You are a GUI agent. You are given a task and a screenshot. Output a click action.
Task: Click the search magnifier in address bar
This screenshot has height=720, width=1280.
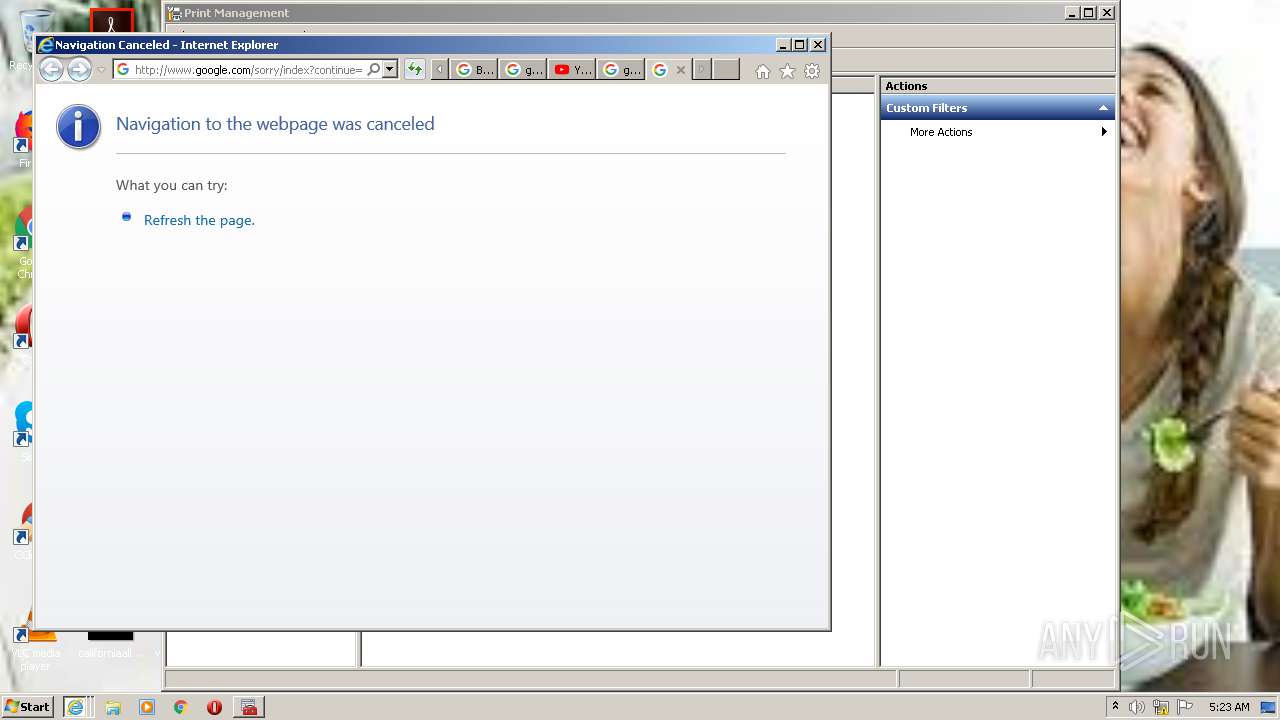point(374,70)
